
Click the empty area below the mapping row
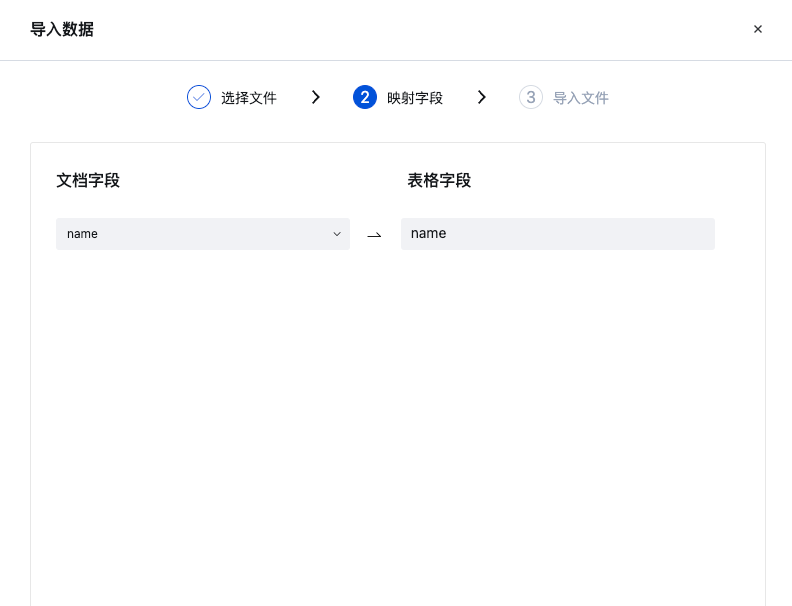pyautogui.click(x=397, y=420)
